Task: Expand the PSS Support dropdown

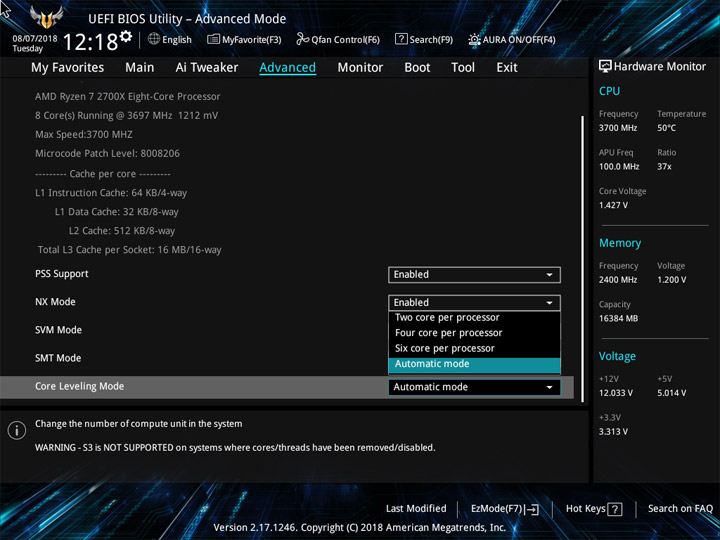Action: pyautogui.click(x=474, y=275)
